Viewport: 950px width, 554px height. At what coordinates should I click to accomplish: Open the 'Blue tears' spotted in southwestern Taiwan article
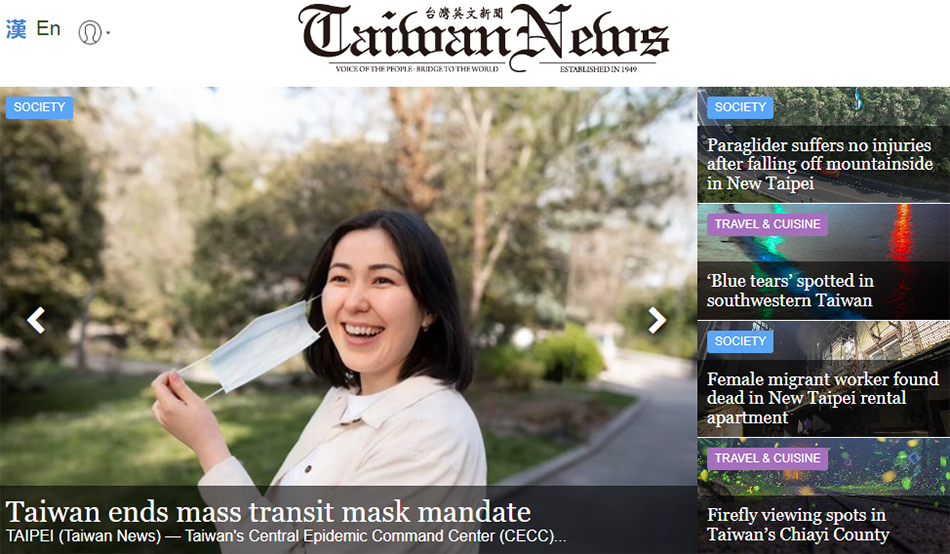pos(790,290)
